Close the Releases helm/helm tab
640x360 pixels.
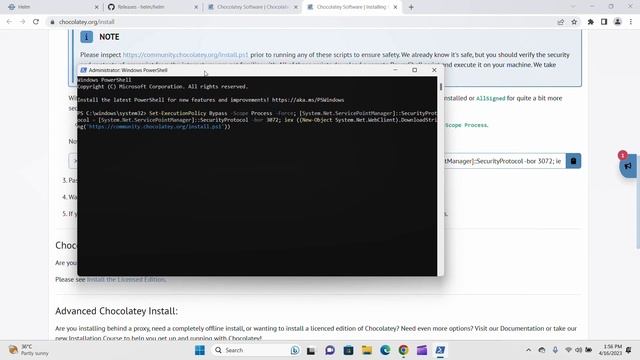[x=196, y=7]
